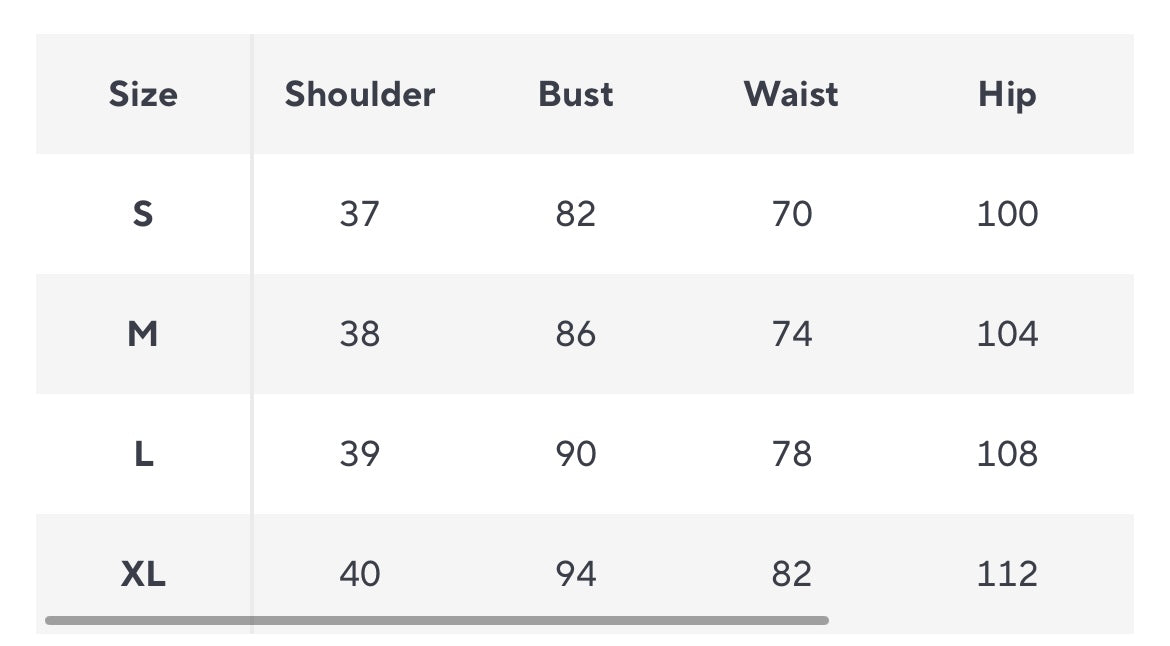Select the bust value 82 for size S
Viewport: 1170px width, 646px height.
576,214
